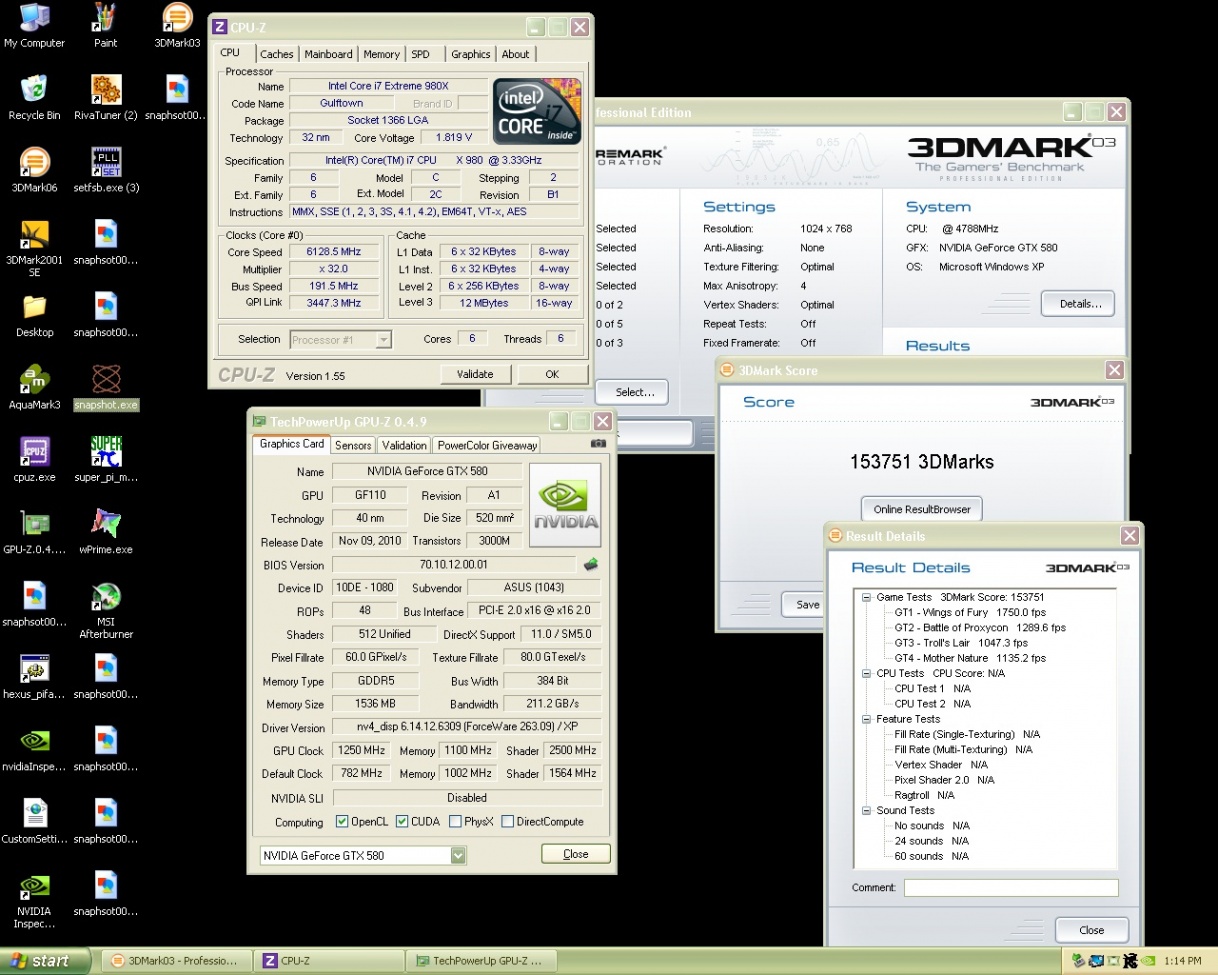This screenshot has height=975, width=1218.
Task: Click the Online ResultBrowser button
Action: point(921,509)
